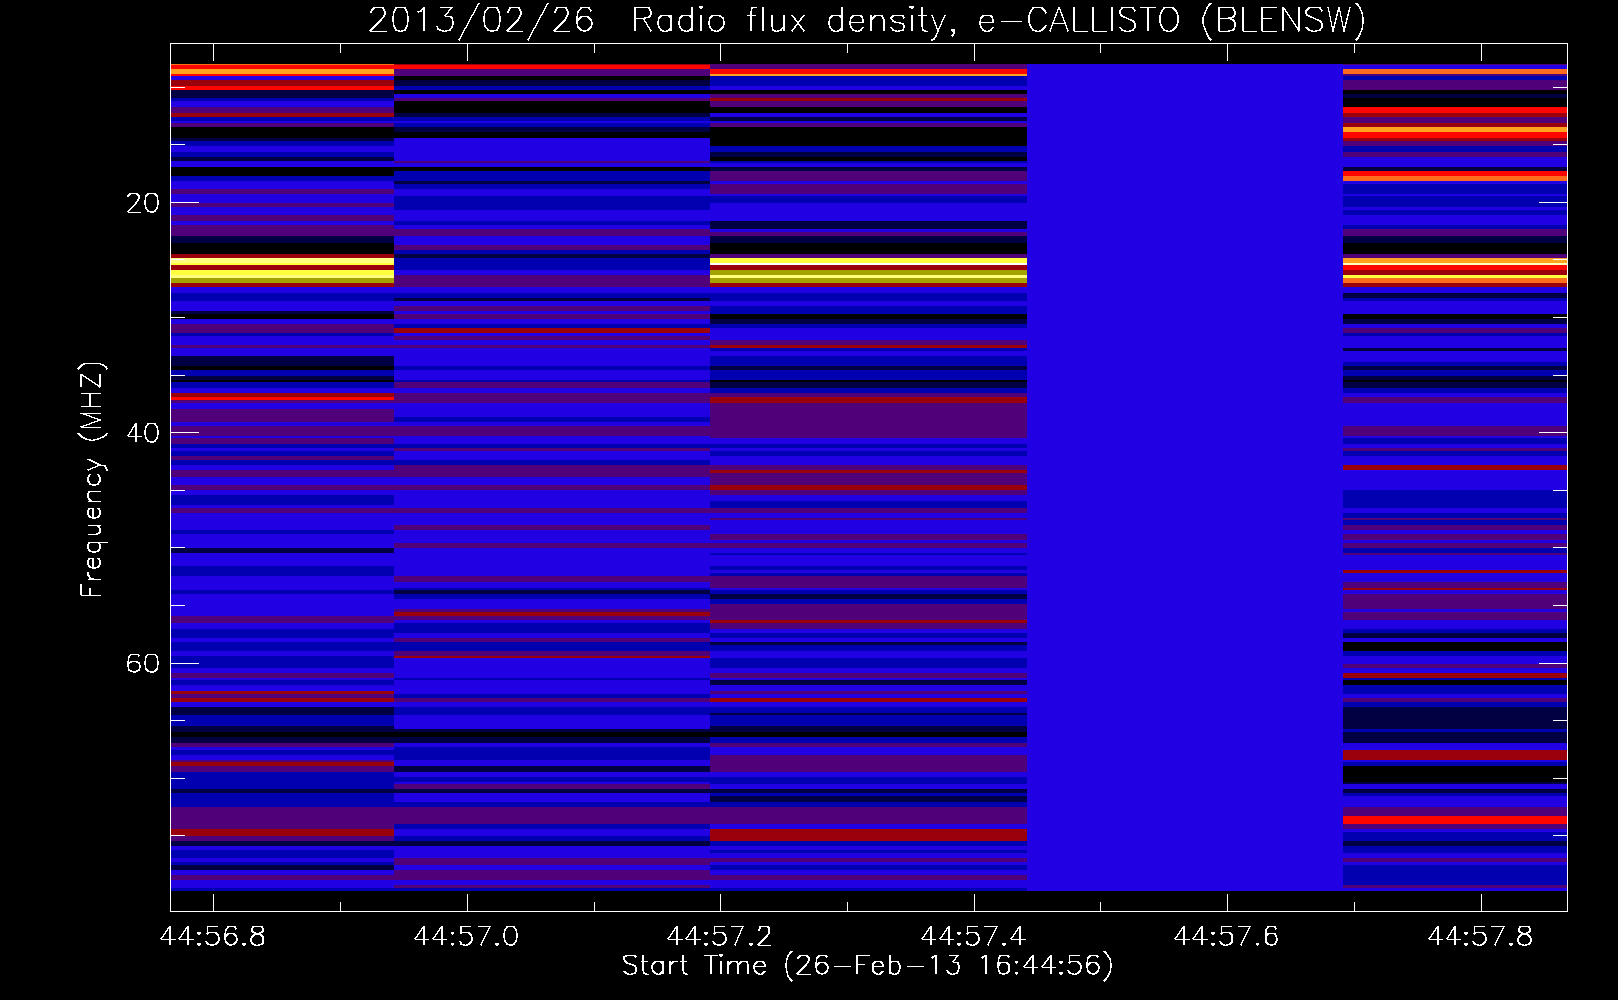The width and height of the screenshot is (1618, 1000).
Task: Click the solid blue data gap in spectrogram
Action: pos(1185,477)
